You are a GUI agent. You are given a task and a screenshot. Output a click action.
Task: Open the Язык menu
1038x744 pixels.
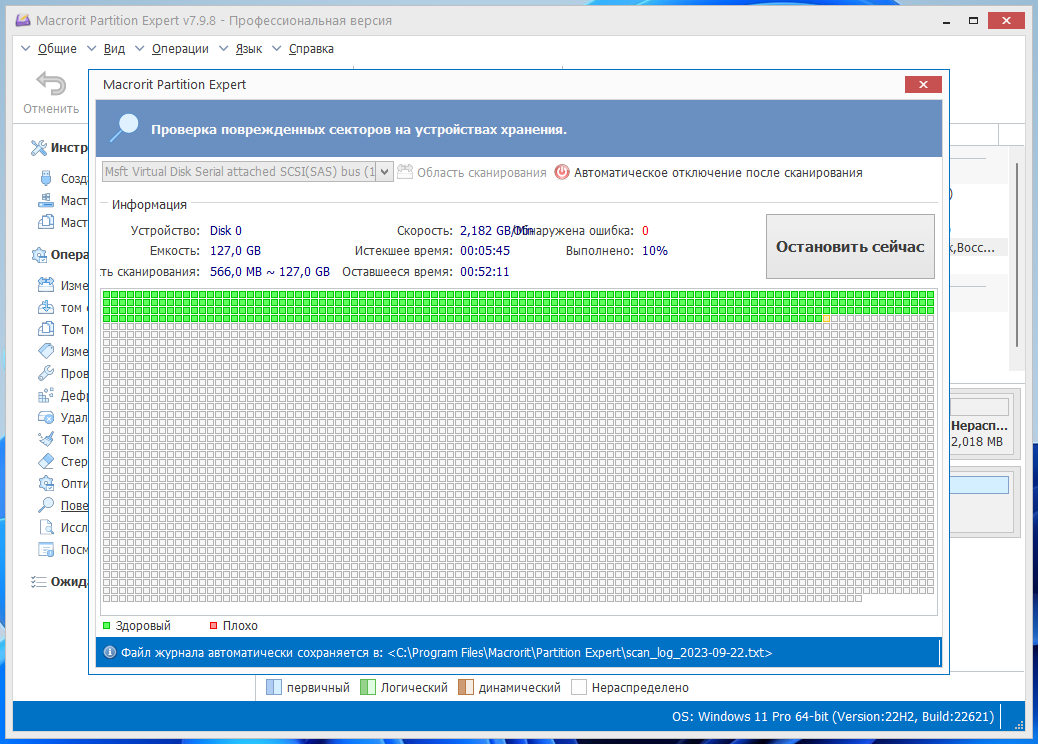(x=249, y=48)
